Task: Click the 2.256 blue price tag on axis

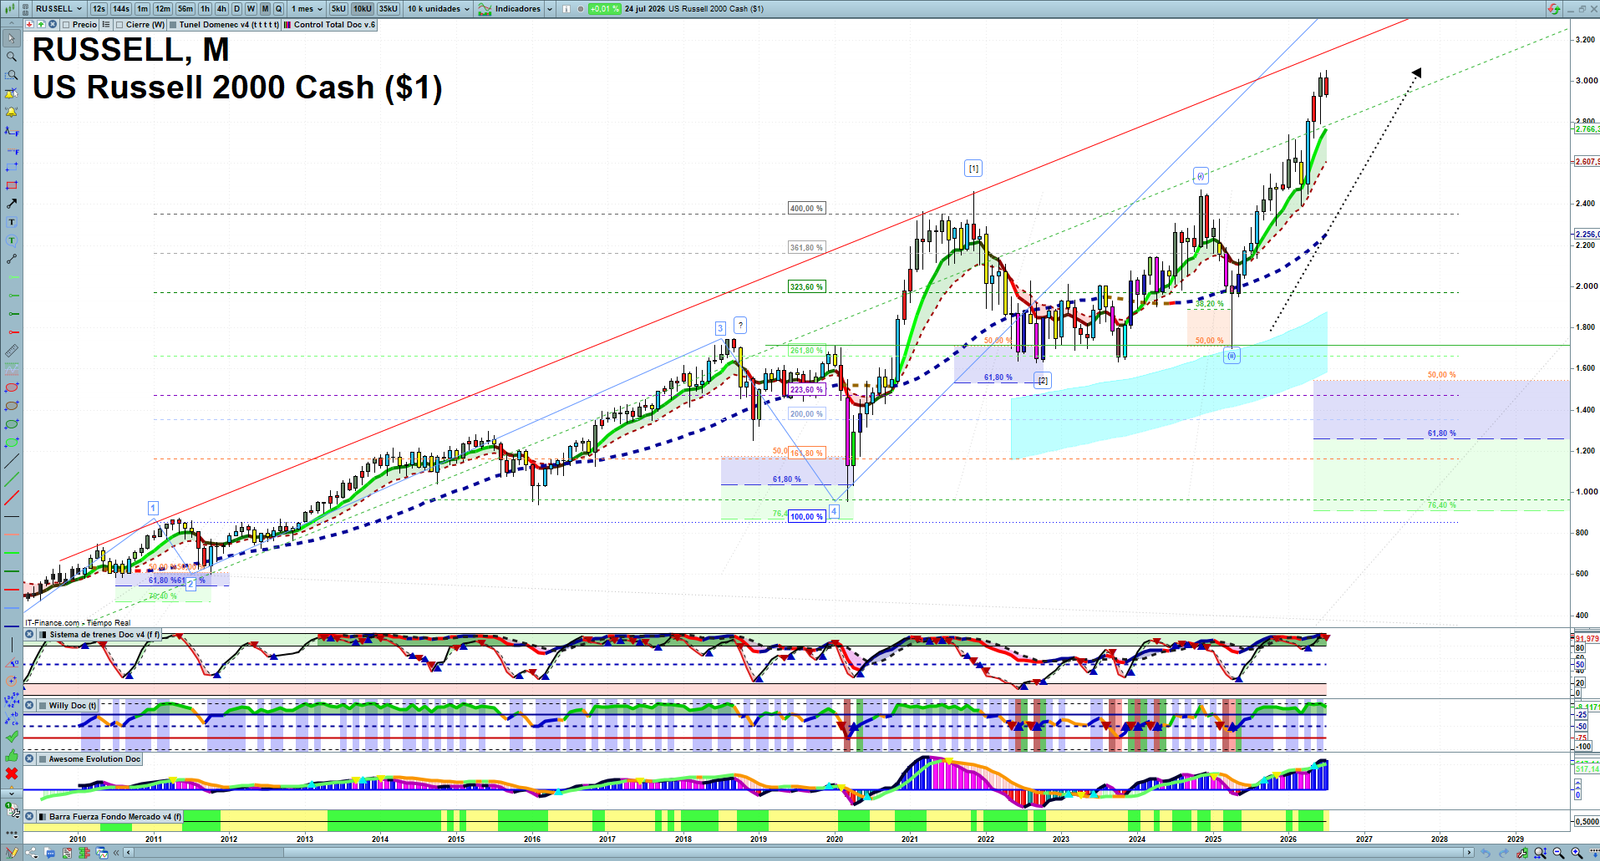Action: click(x=1587, y=234)
